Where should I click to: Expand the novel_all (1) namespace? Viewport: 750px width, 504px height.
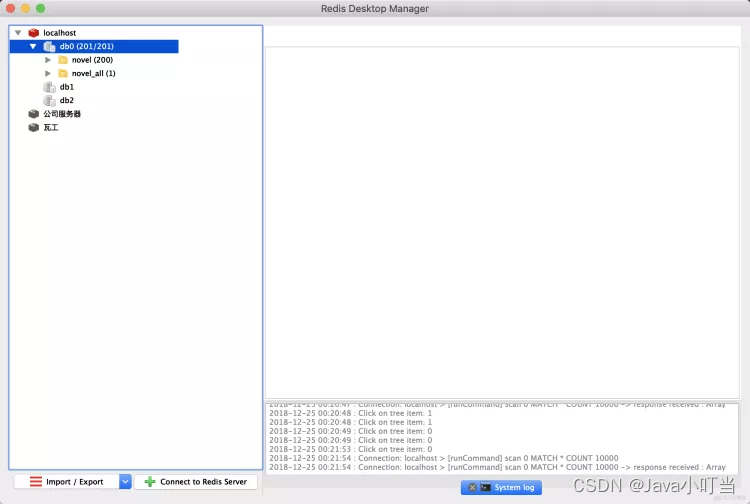point(48,73)
